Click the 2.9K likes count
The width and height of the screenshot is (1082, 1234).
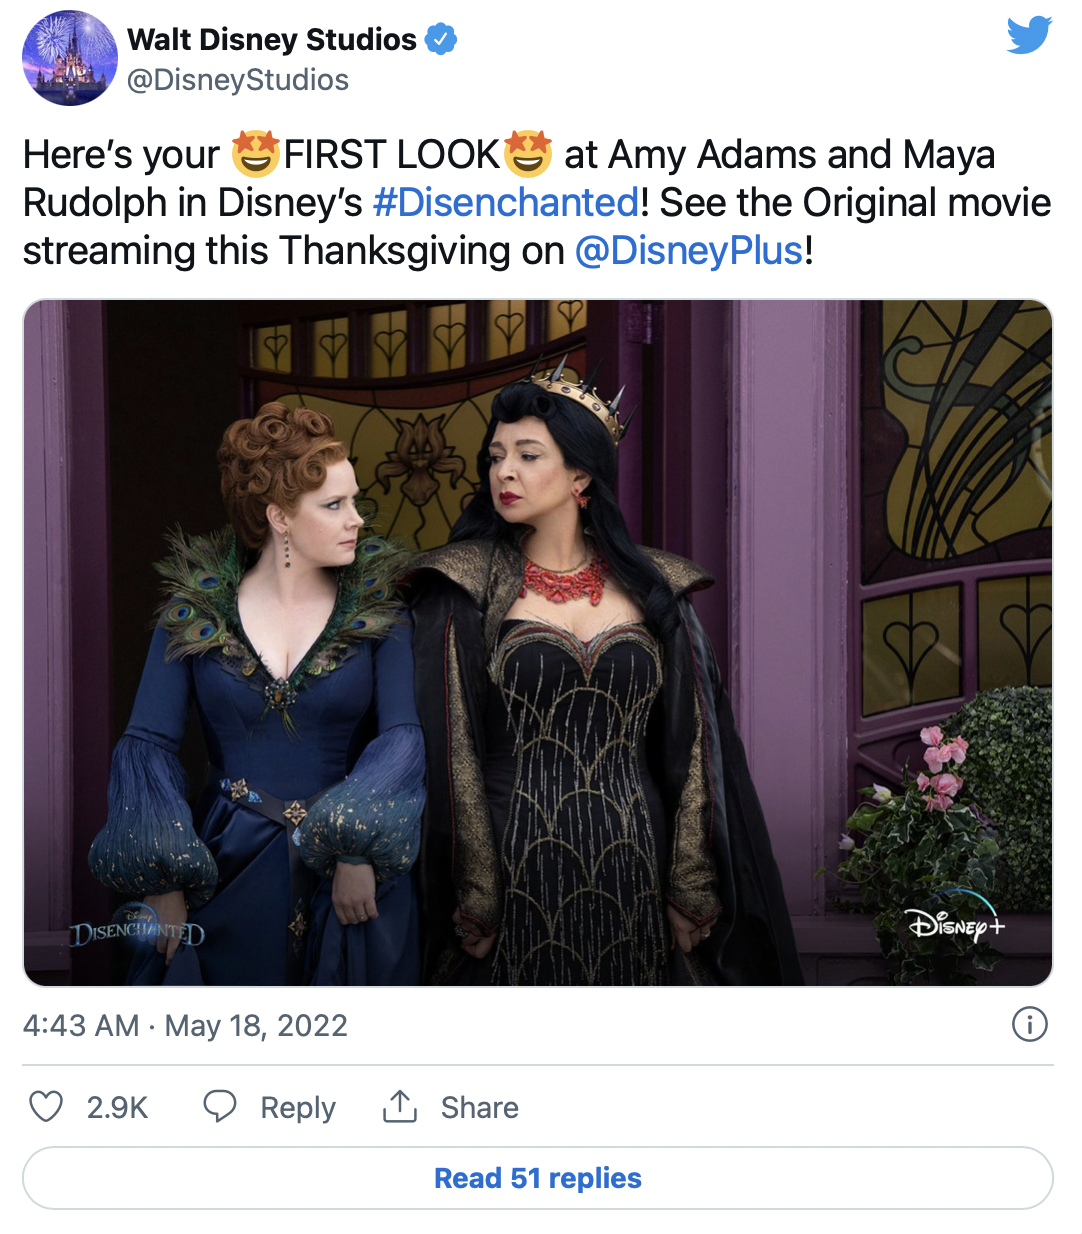pyautogui.click(x=117, y=1108)
